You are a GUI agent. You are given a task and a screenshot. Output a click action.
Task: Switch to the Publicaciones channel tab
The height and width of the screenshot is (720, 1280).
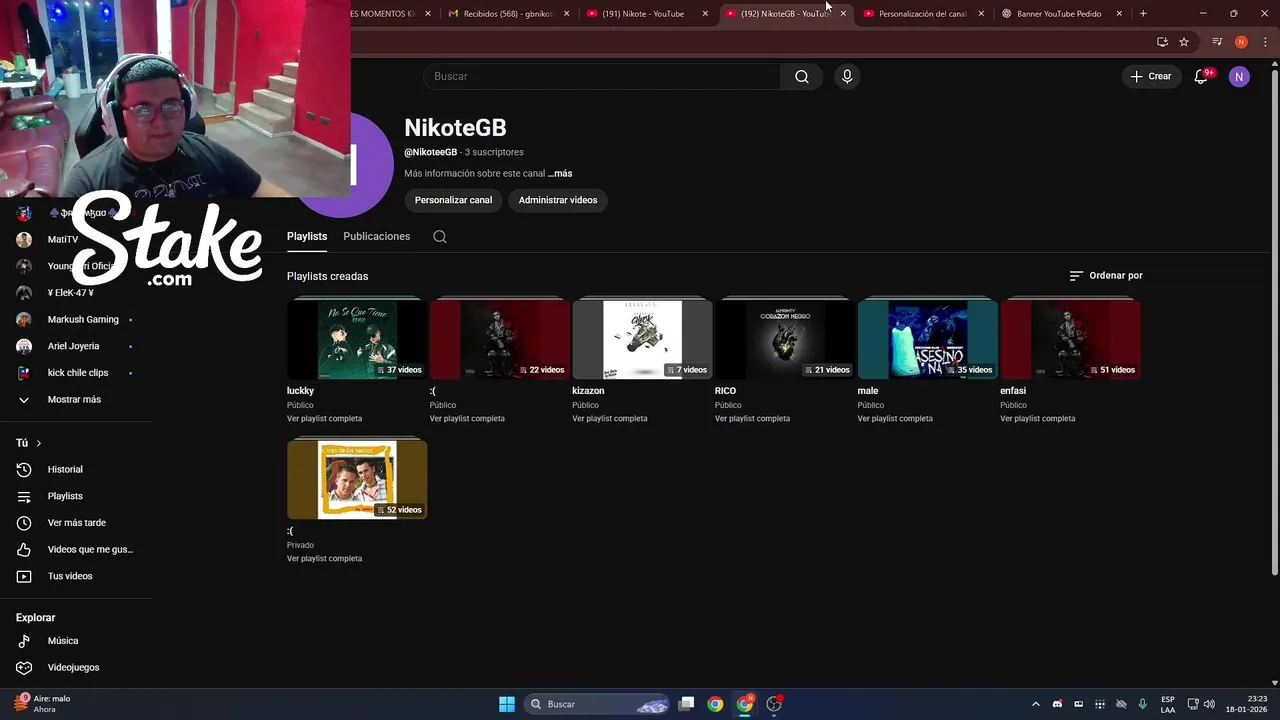tap(377, 237)
